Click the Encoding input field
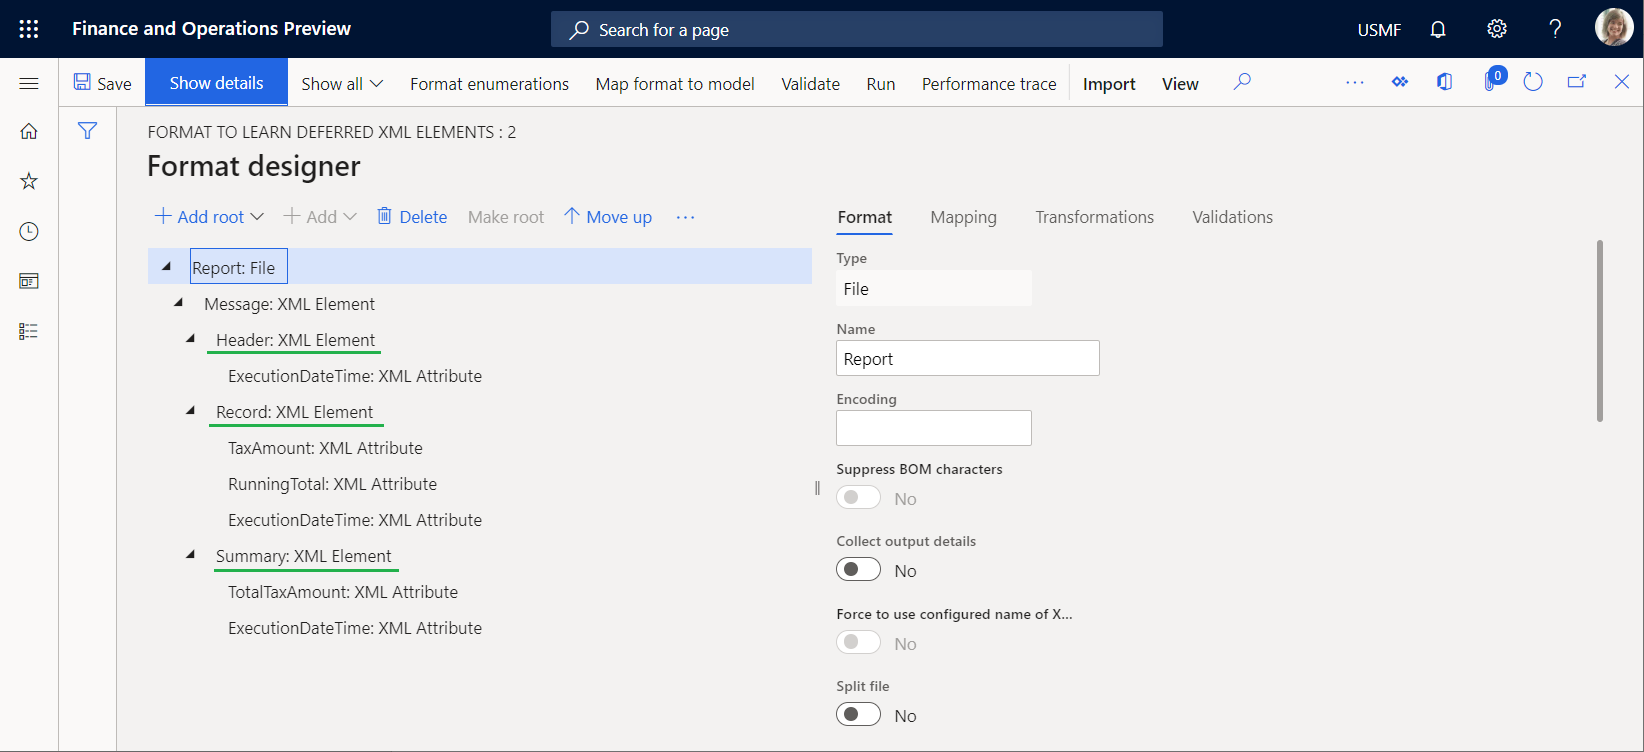 point(933,428)
